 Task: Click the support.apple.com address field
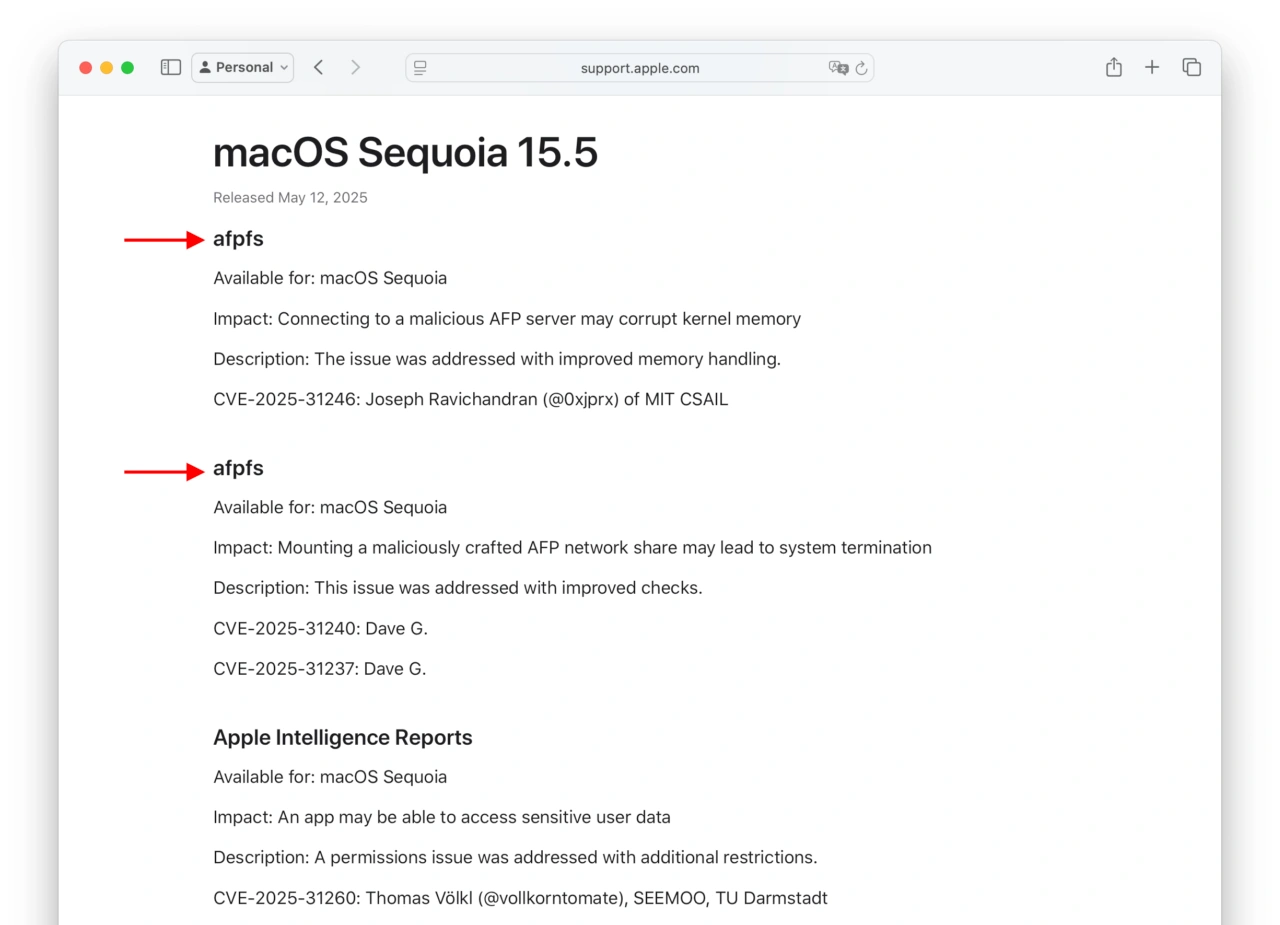[640, 68]
